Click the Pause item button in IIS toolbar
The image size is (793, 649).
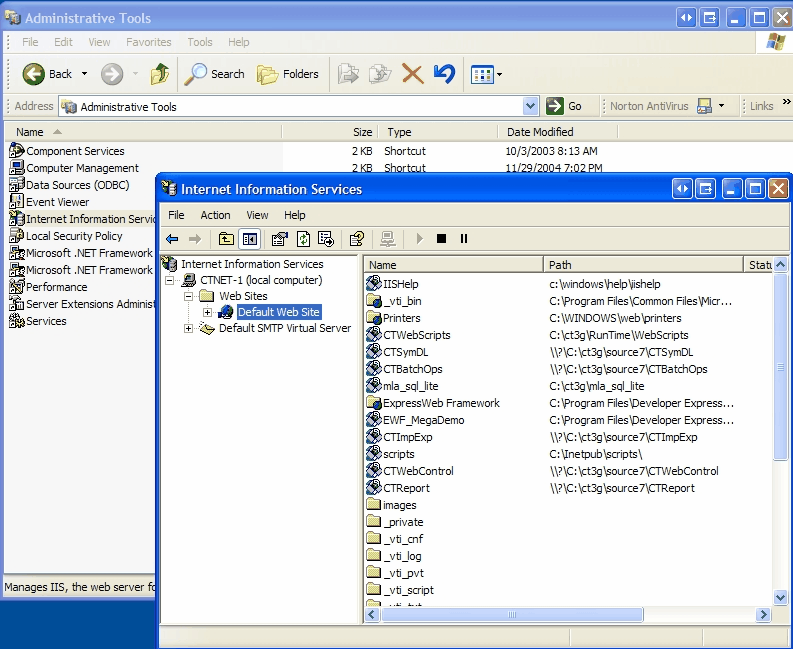(x=464, y=239)
